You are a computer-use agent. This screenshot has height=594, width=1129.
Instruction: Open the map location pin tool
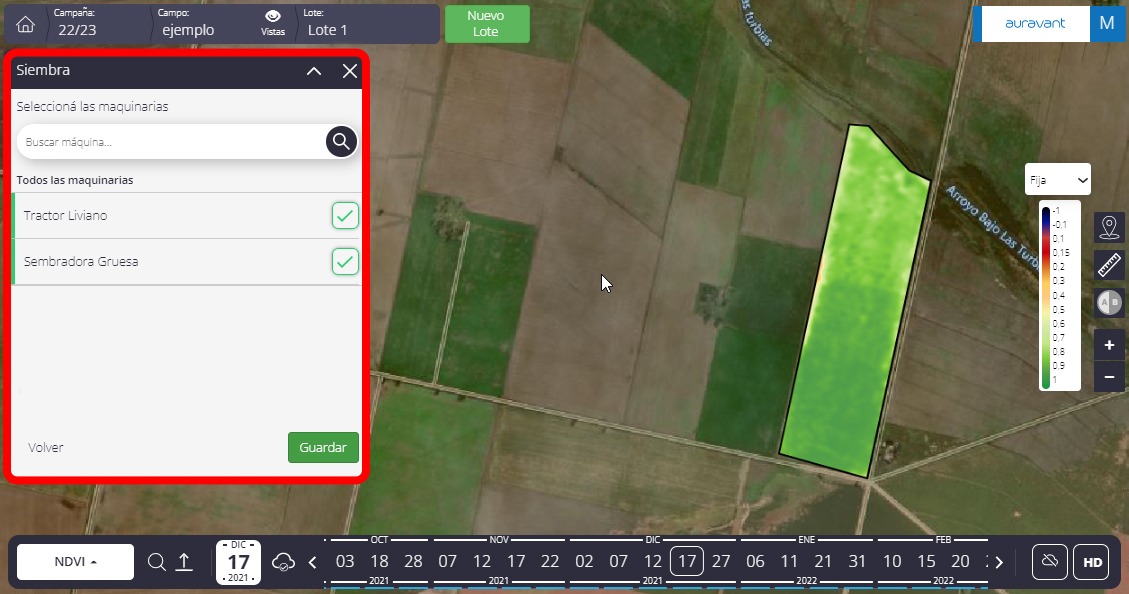[x=1109, y=227]
